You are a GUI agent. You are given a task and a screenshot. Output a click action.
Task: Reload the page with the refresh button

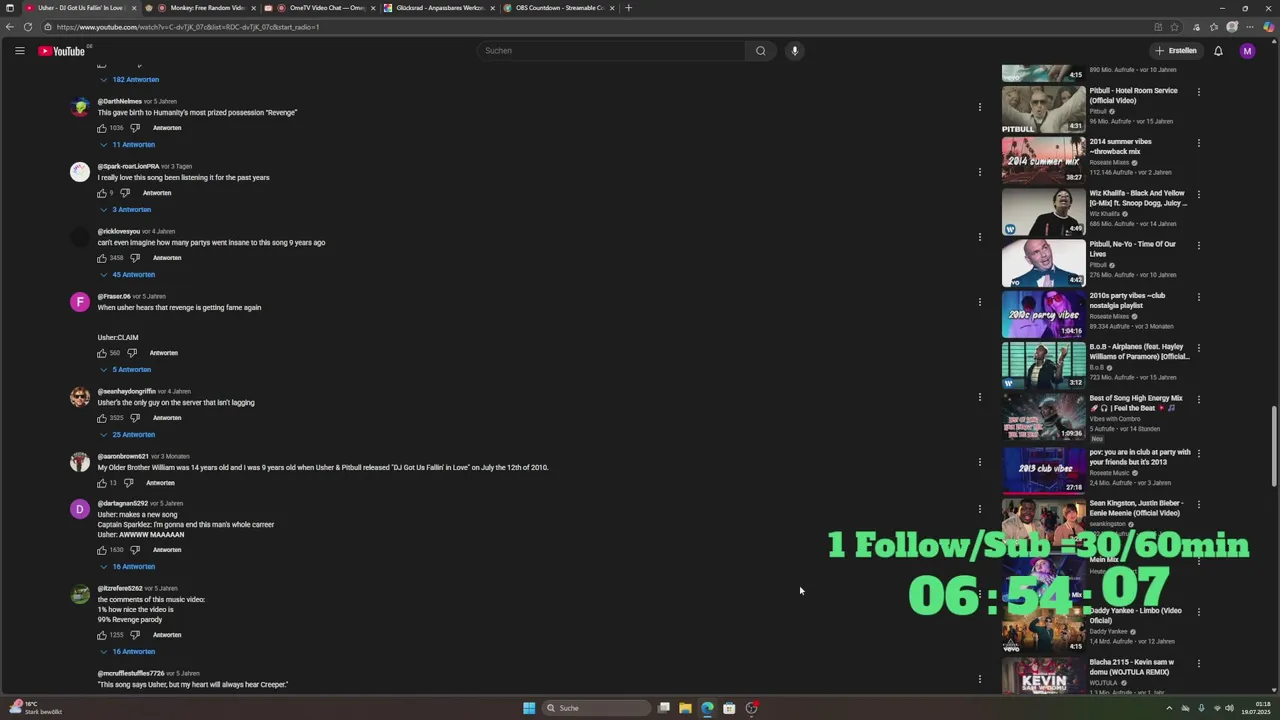point(27,27)
